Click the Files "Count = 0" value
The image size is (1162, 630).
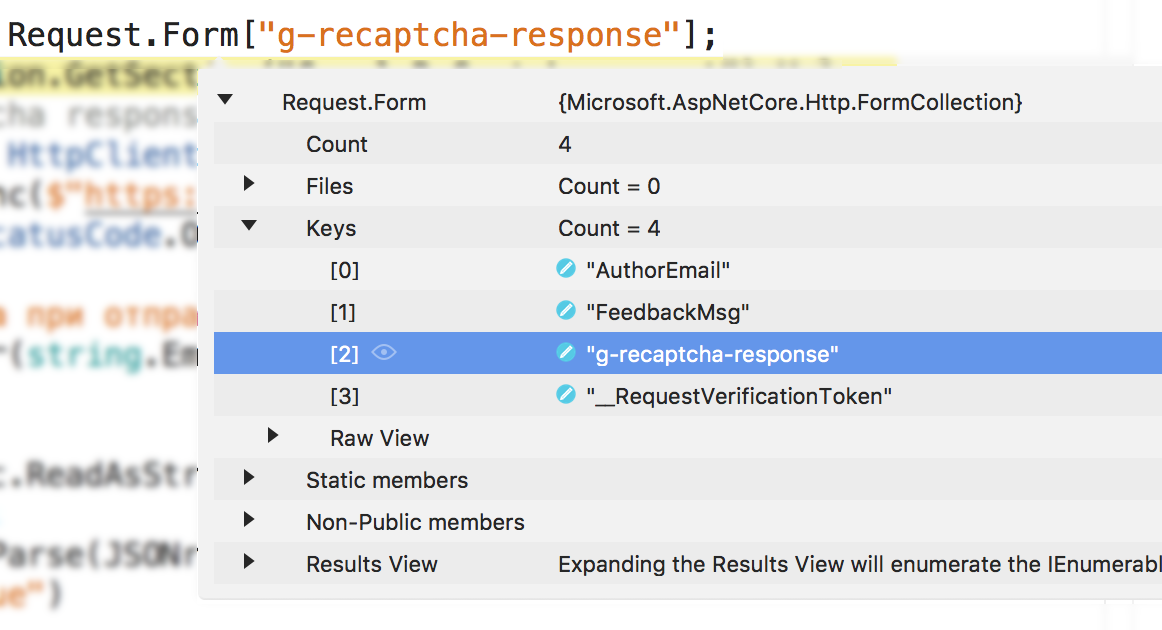[609, 186]
